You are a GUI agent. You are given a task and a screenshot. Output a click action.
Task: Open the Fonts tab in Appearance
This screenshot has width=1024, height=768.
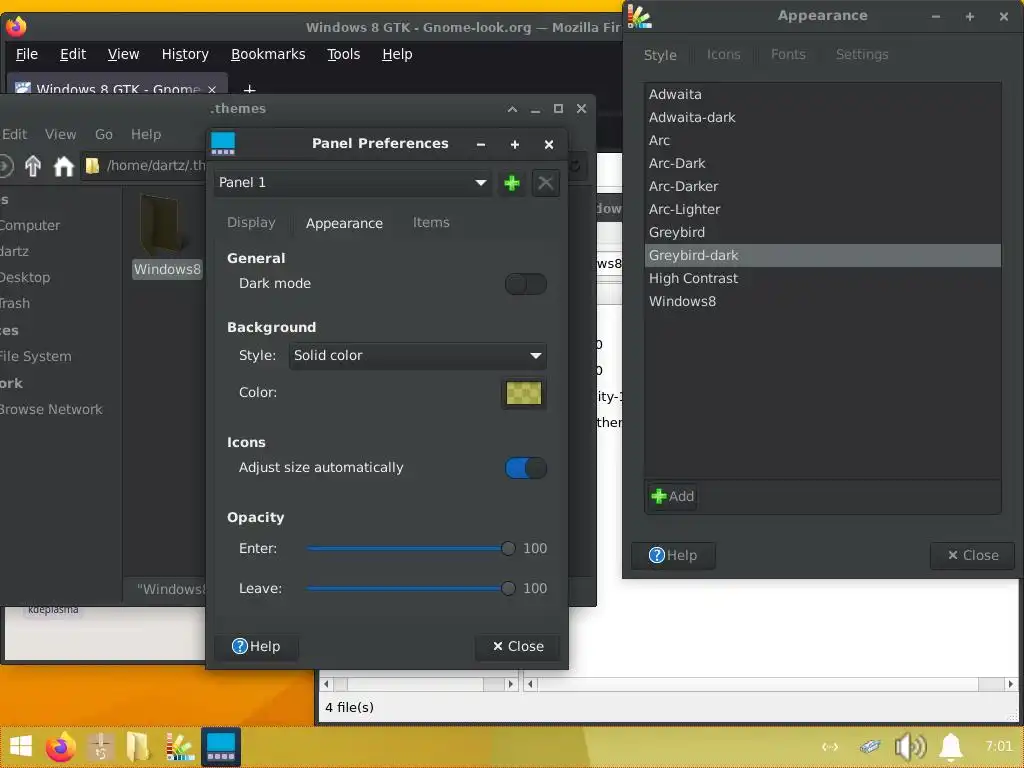[788, 55]
